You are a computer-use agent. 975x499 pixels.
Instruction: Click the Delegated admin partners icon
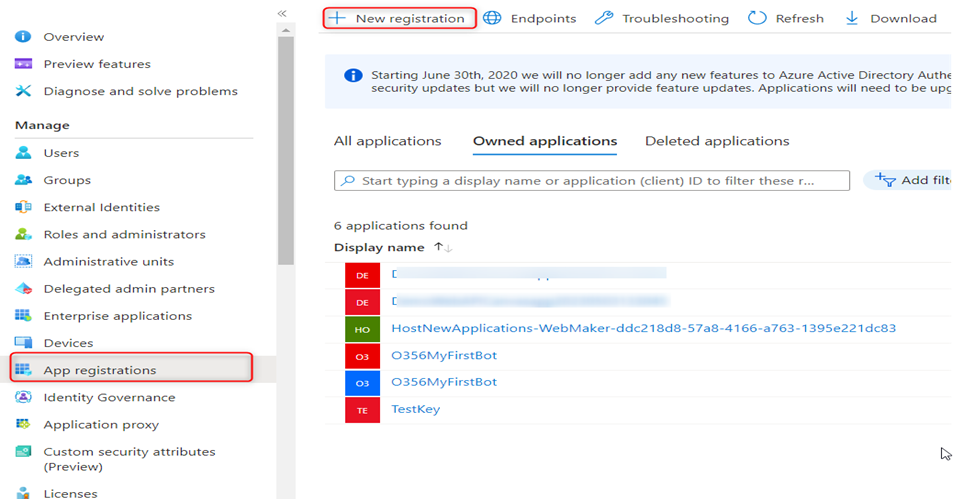pos(23,289)
